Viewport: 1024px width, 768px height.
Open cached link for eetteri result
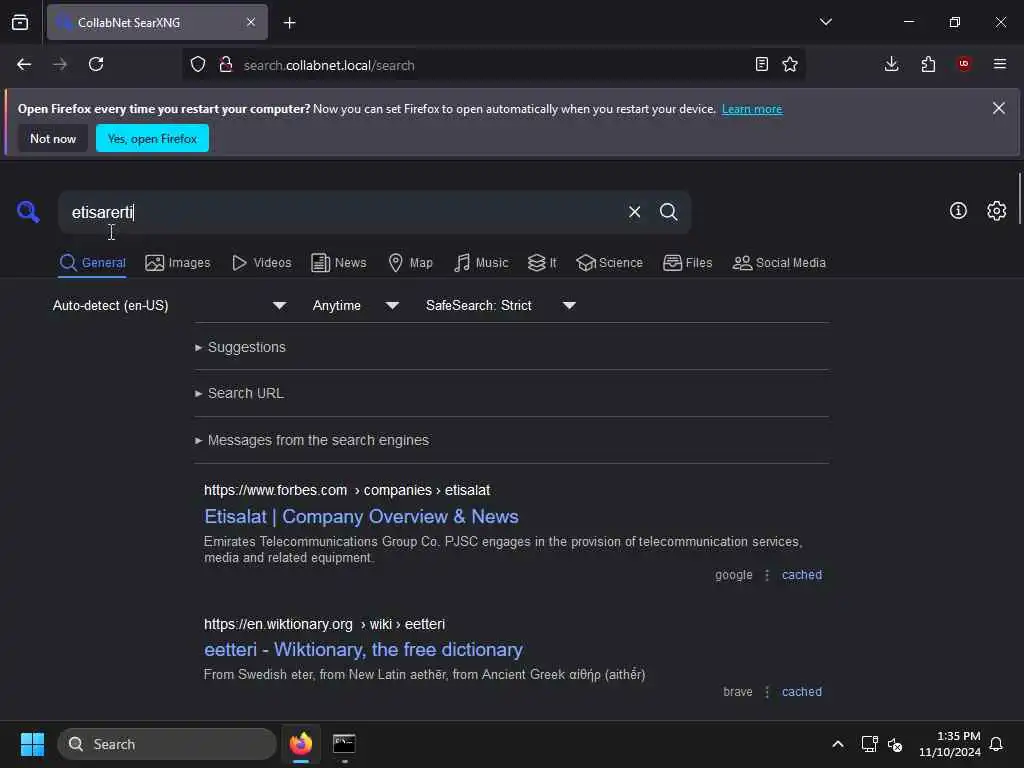[x=801, y=692]
